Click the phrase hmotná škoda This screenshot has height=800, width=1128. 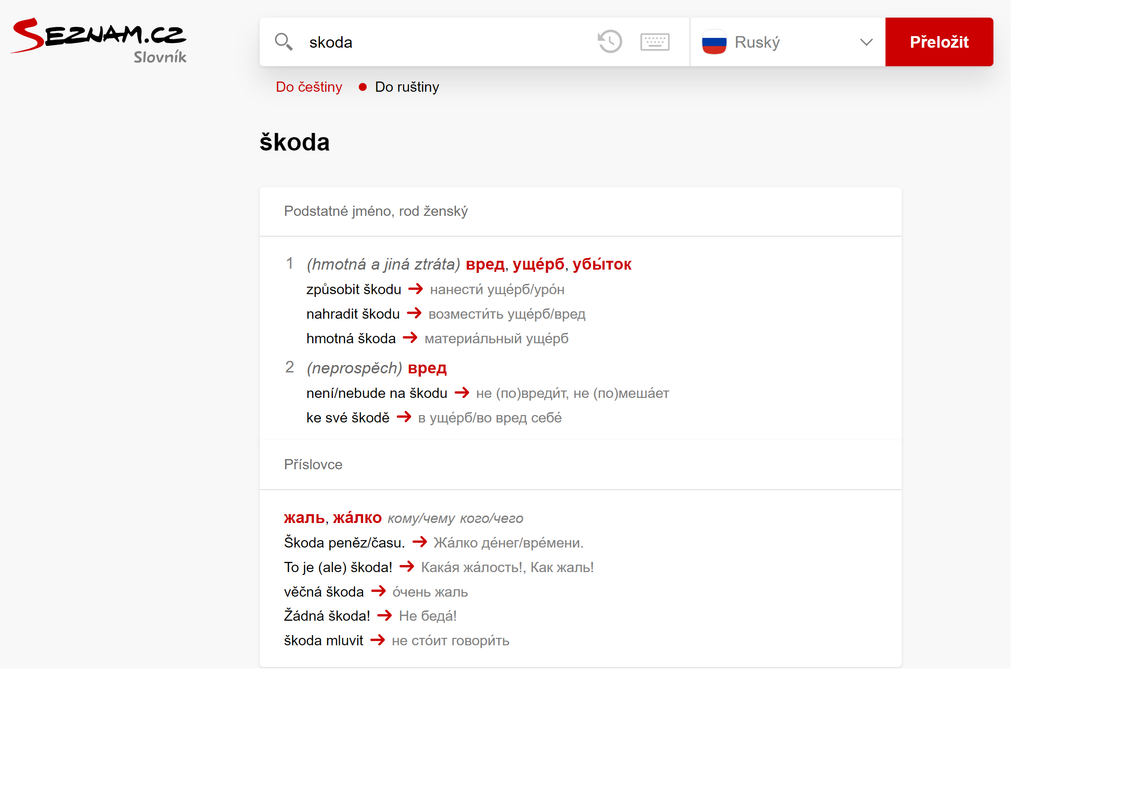coord(350,338)
